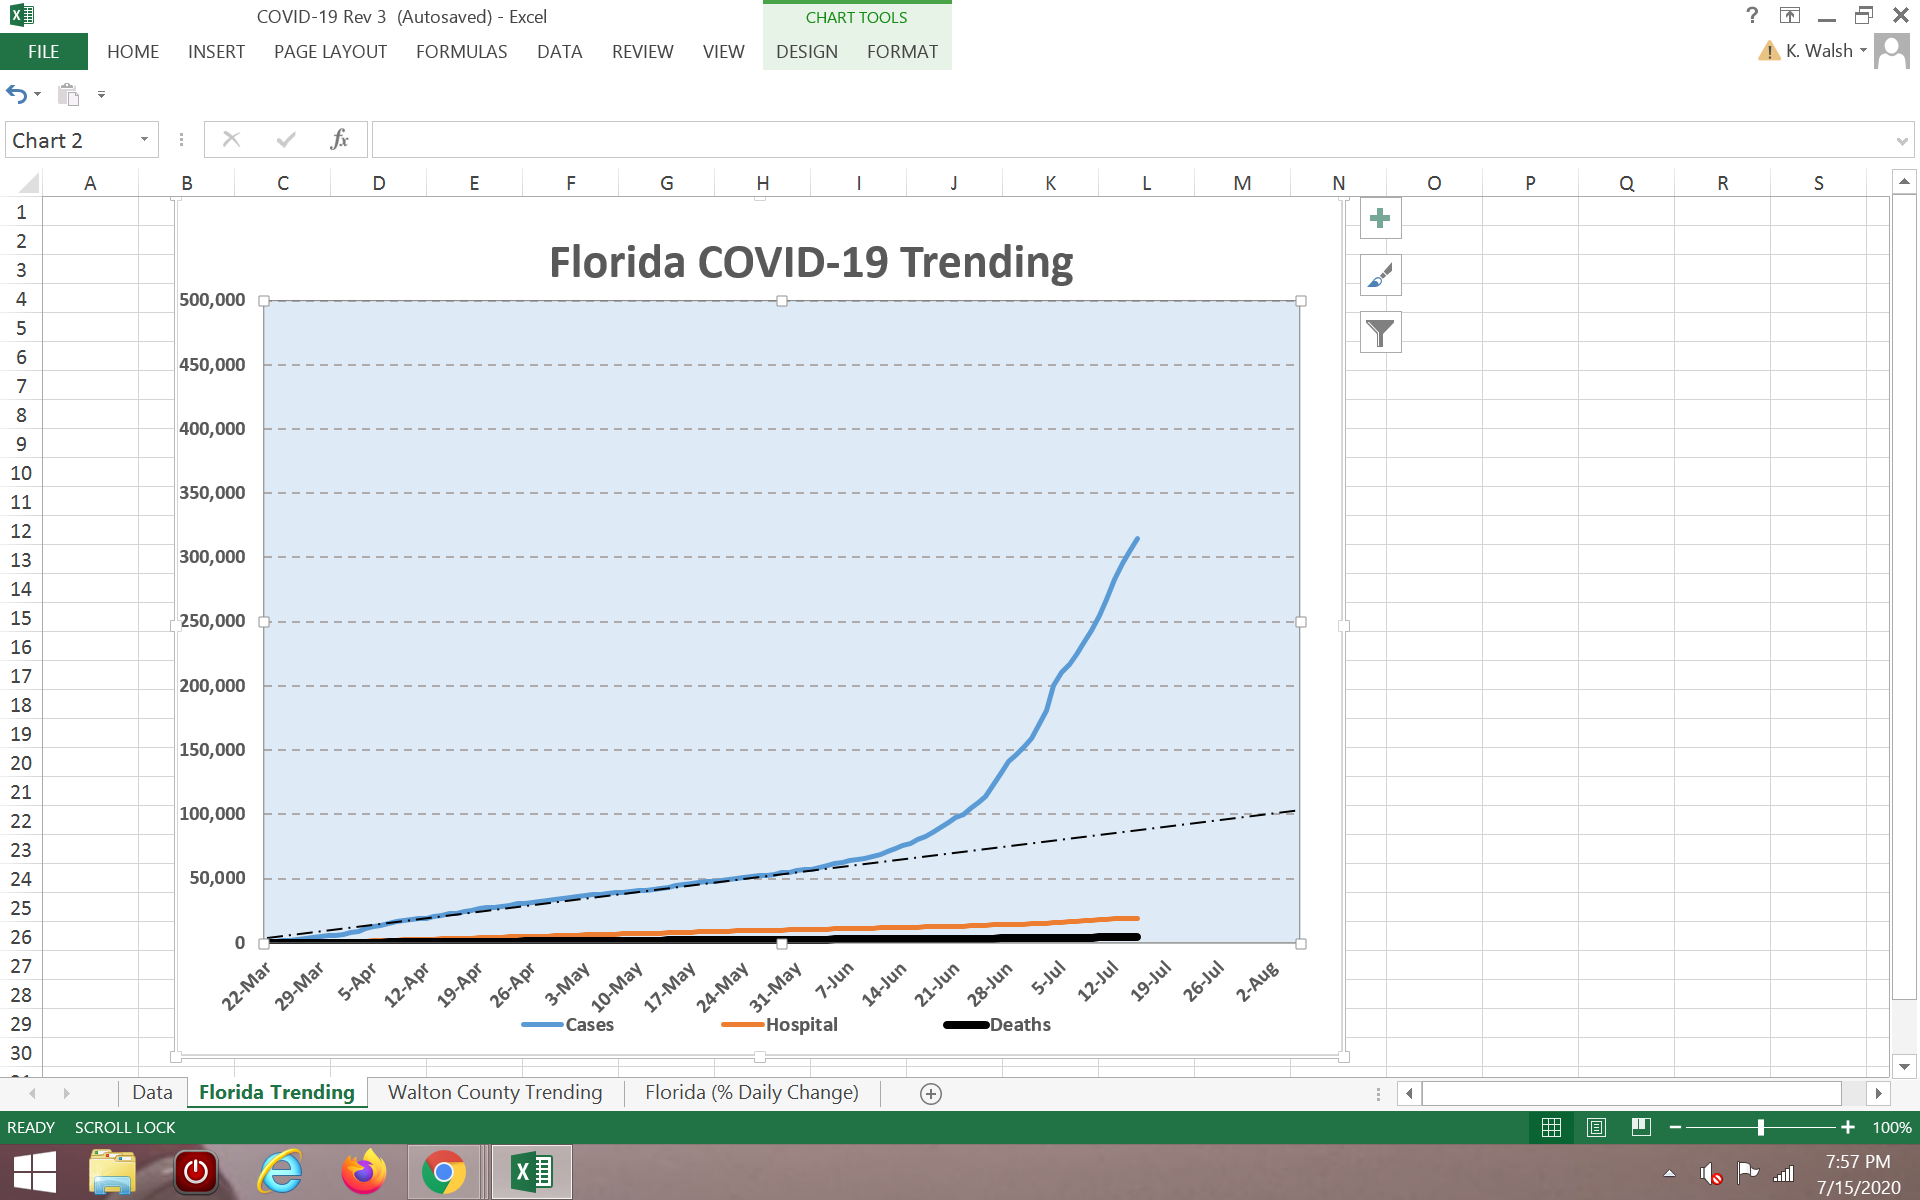This screenshot has height=1200, width=1920.
Task: Click the Chart Elements plus icon
Action: point(1380,218)
